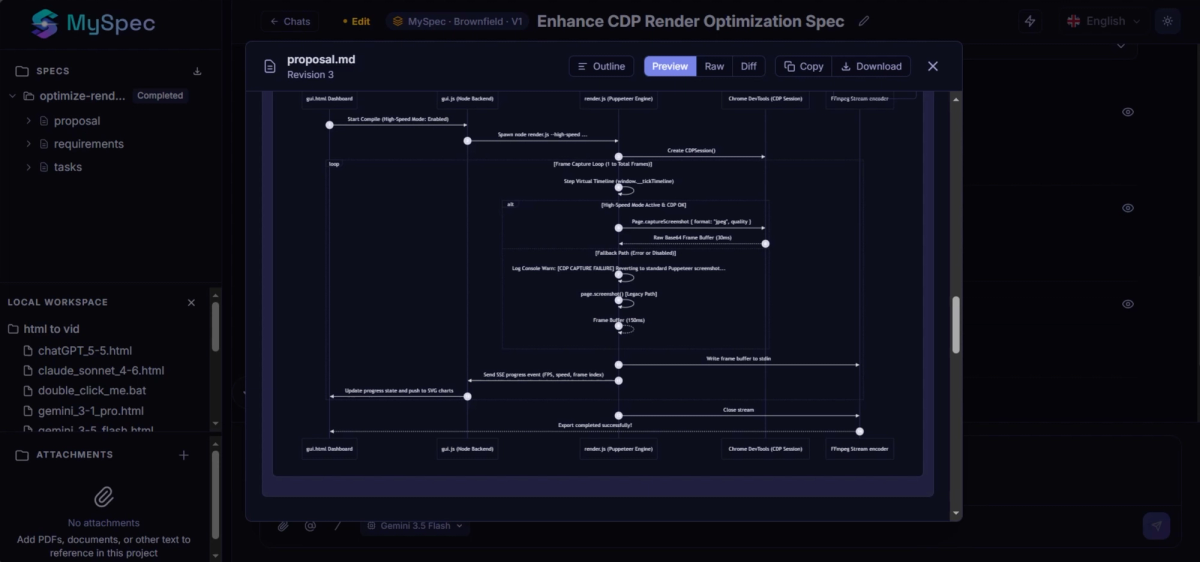Click the ATTACHMENTS folder icon

coord(22,455)
